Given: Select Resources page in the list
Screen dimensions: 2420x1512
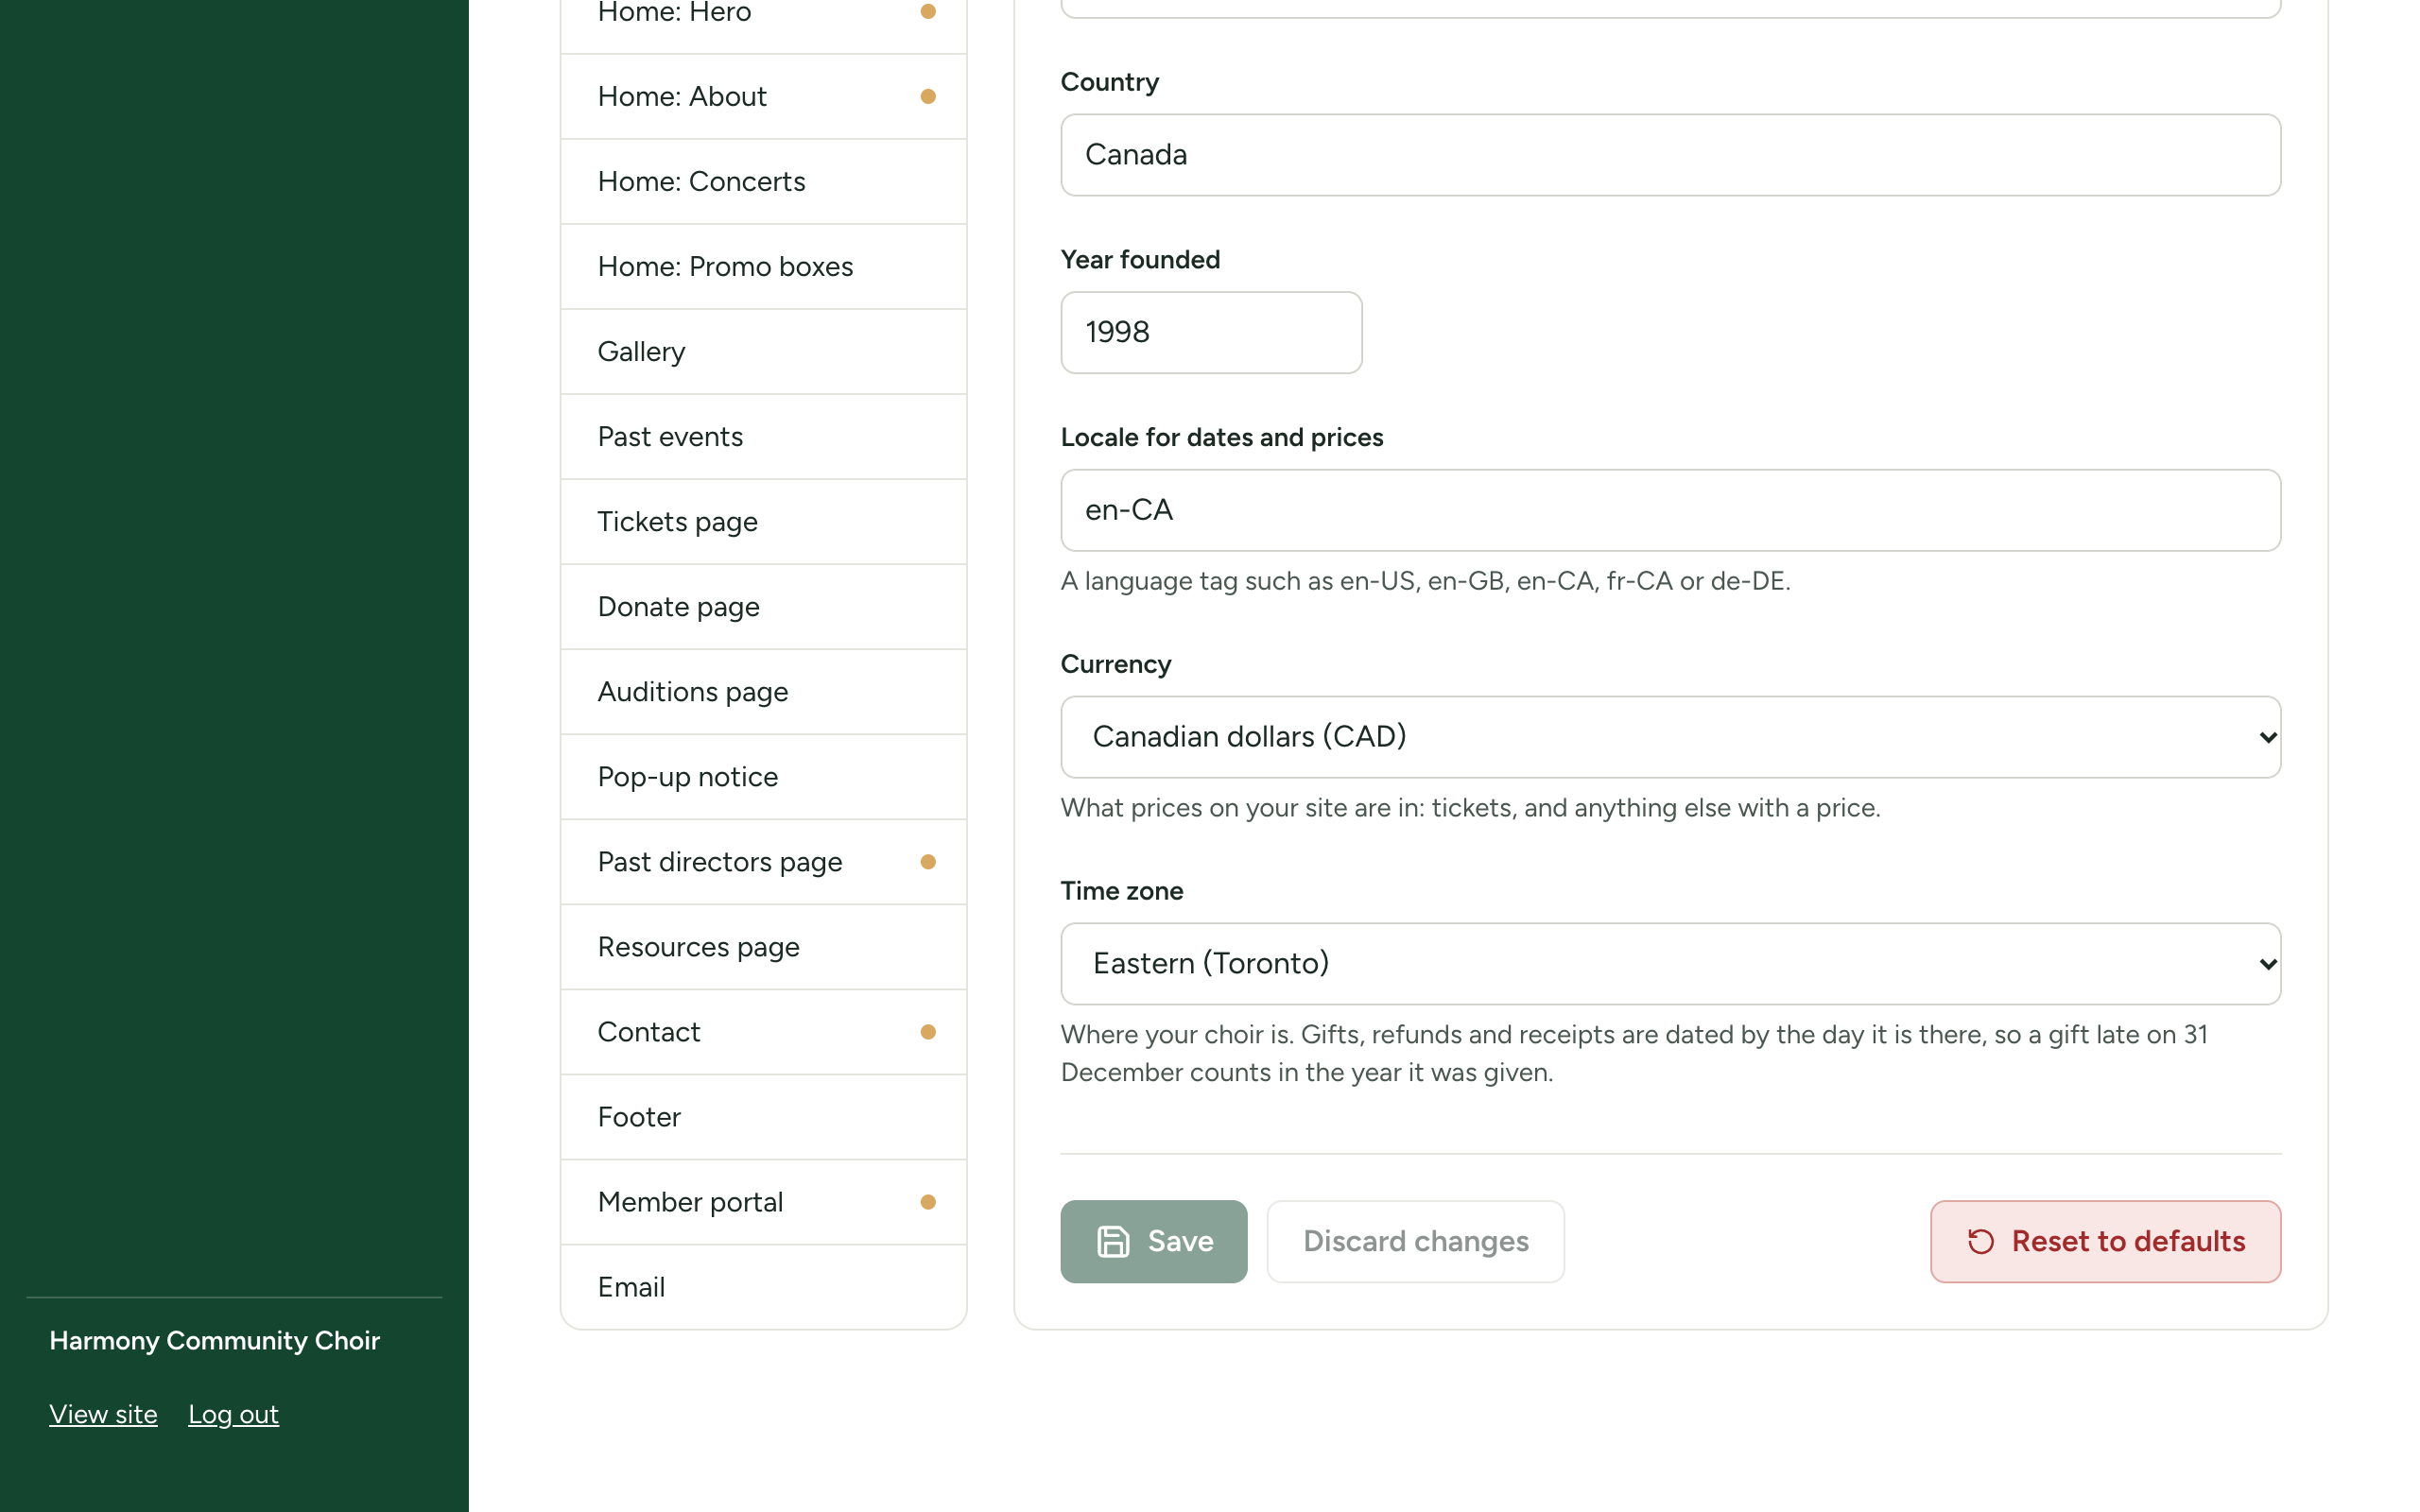Looking at the screenshot, I should point(763,947).
